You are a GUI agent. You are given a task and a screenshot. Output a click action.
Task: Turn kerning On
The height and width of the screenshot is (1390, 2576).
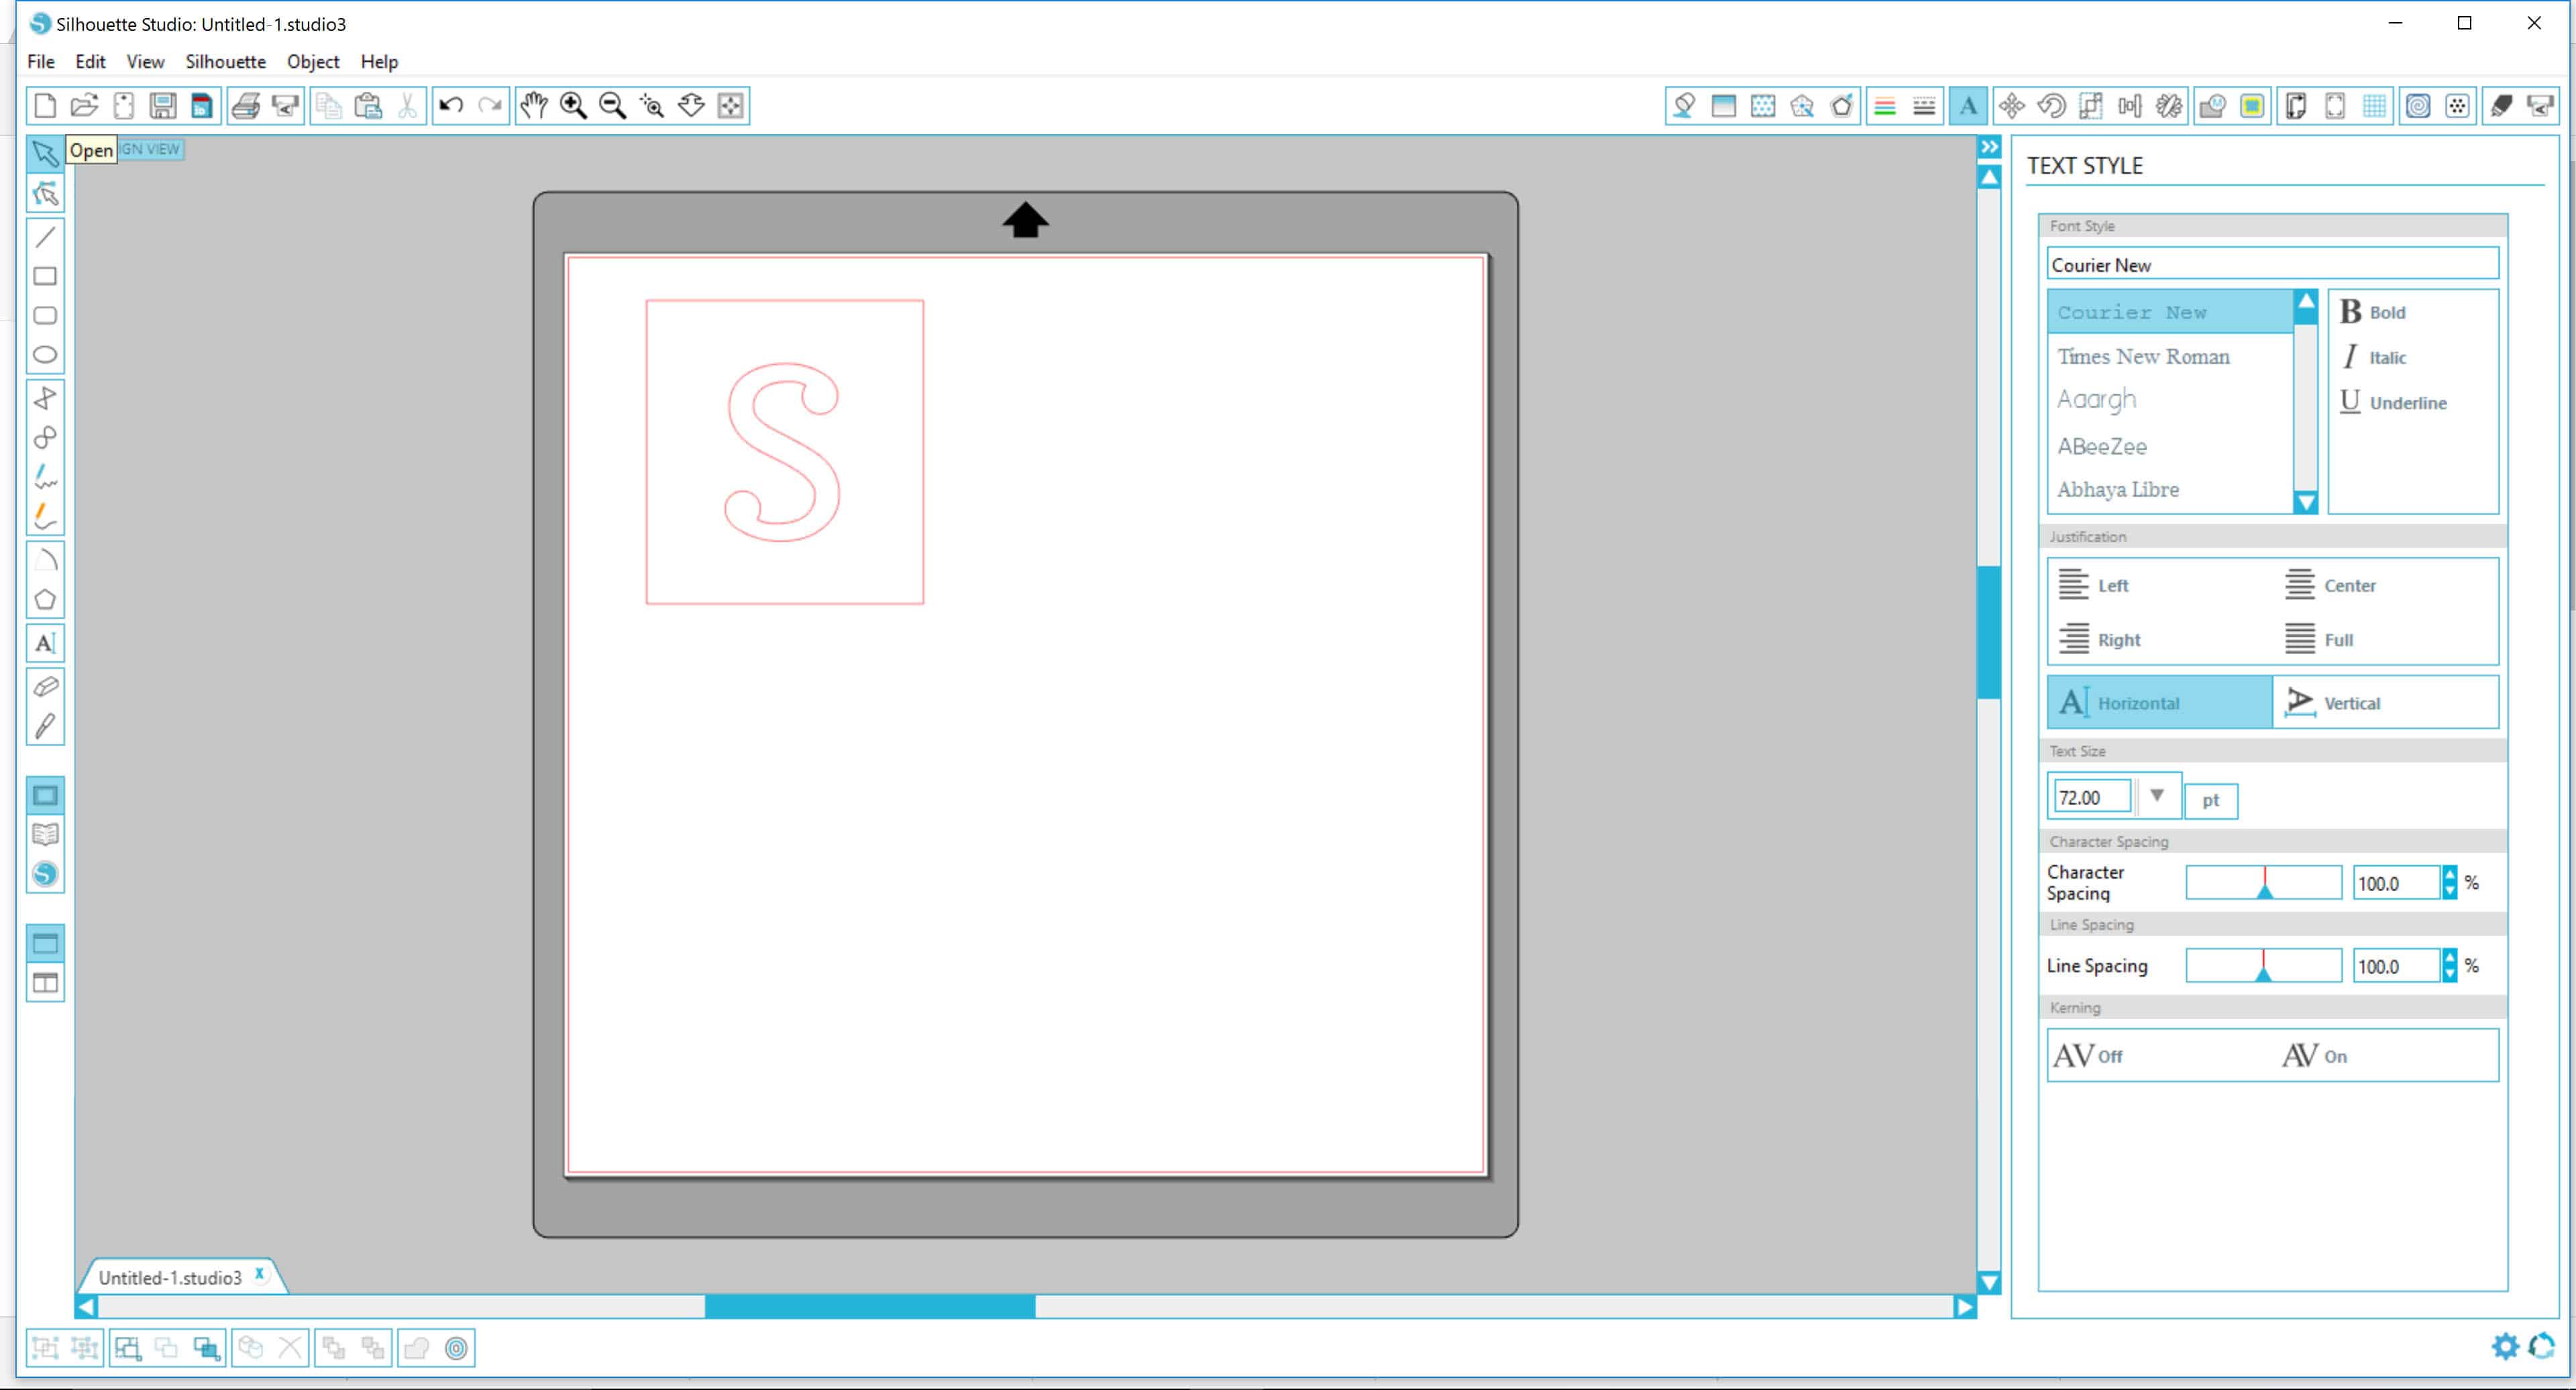2314,1056
